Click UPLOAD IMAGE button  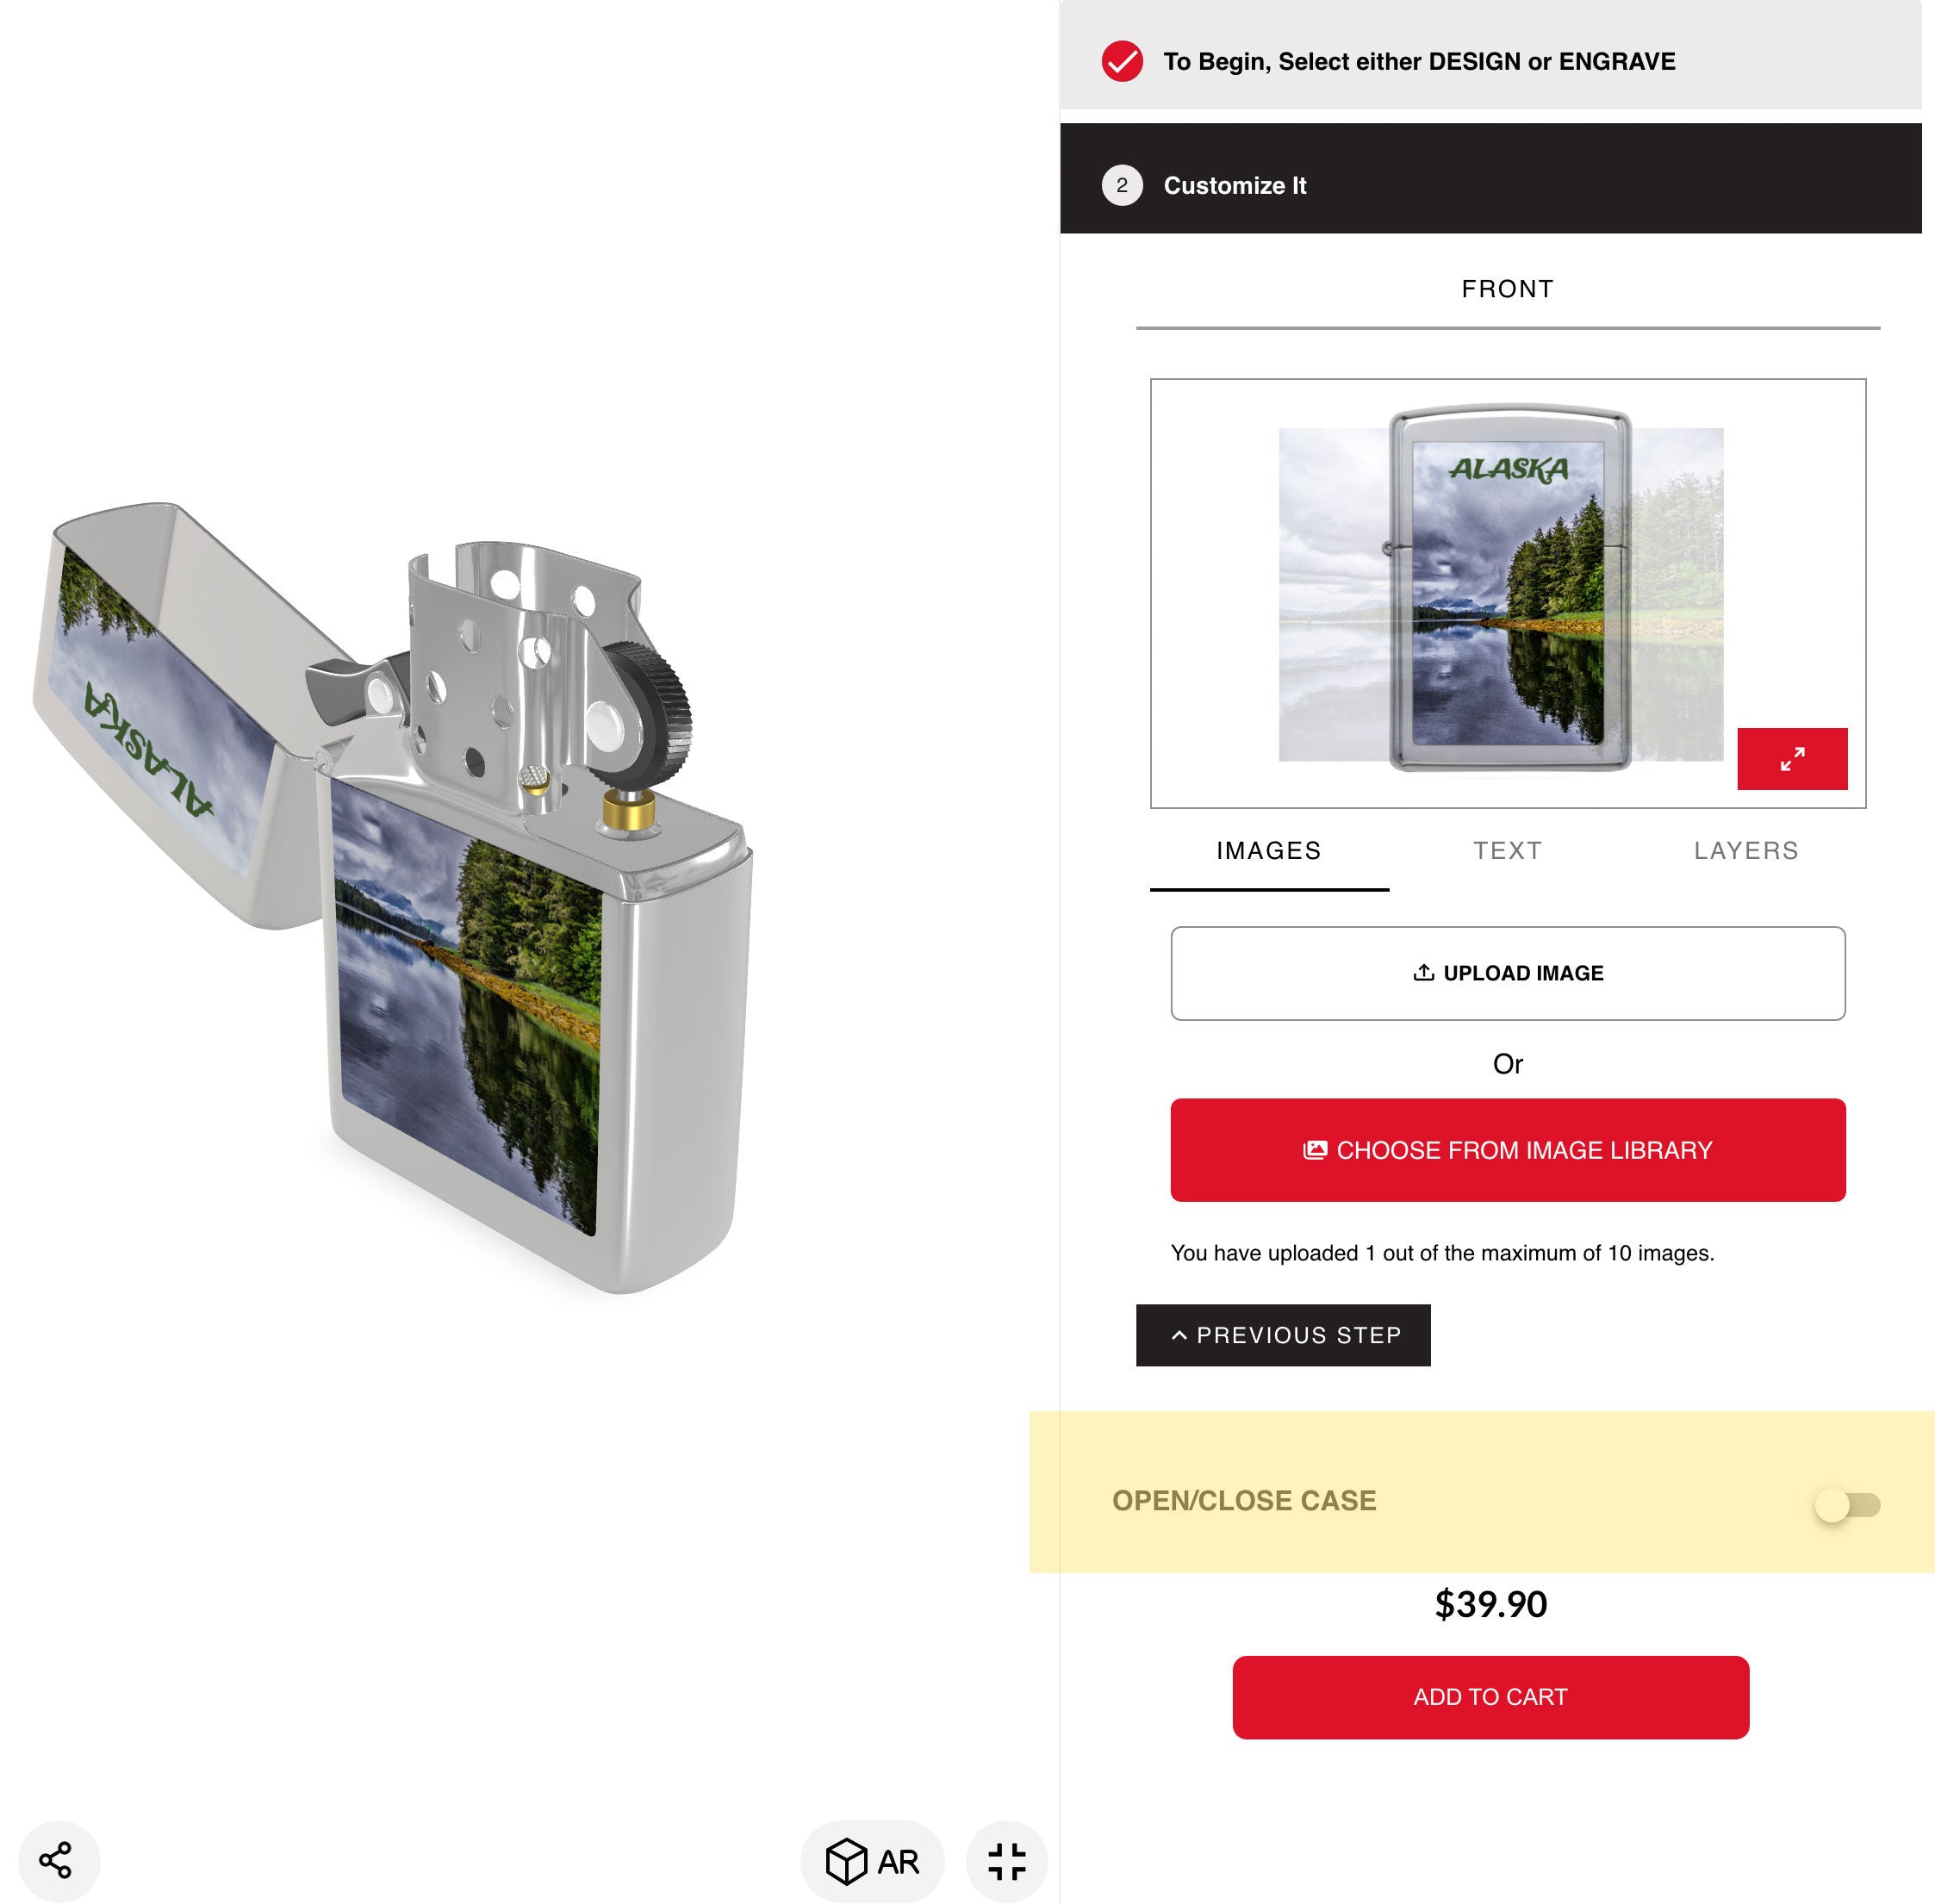(x=1508, y=973)
